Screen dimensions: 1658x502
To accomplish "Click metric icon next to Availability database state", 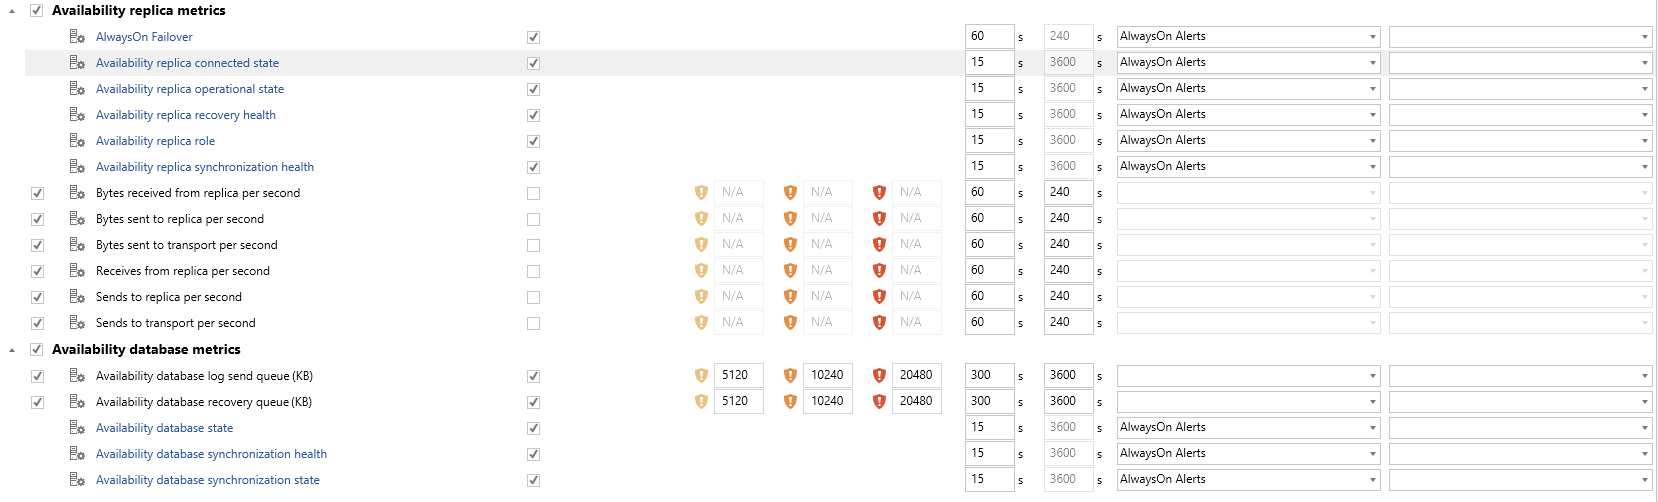I will pos(77,427).
